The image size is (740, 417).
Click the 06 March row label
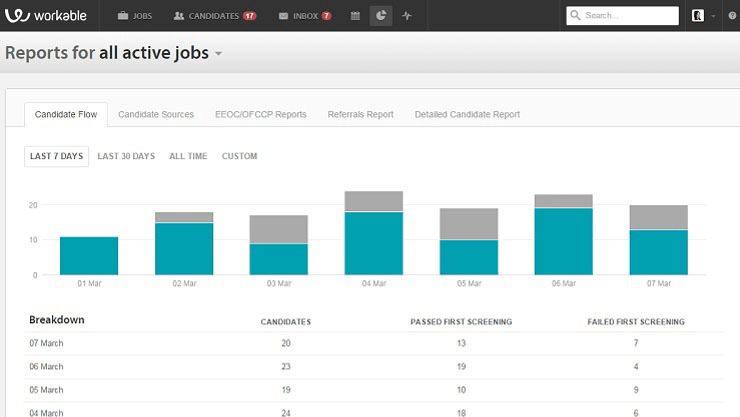[x=46, y=367]
